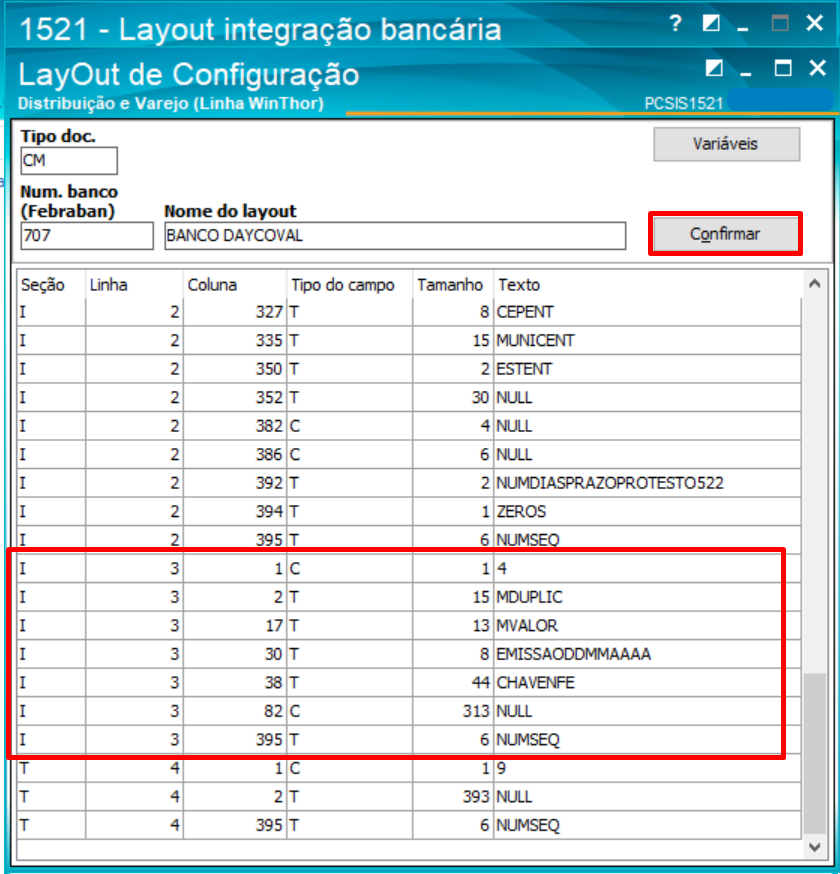This screenshot has height=874, width=840.
Task: Minimize the LayOut de Configuração window
Action: 746,73
